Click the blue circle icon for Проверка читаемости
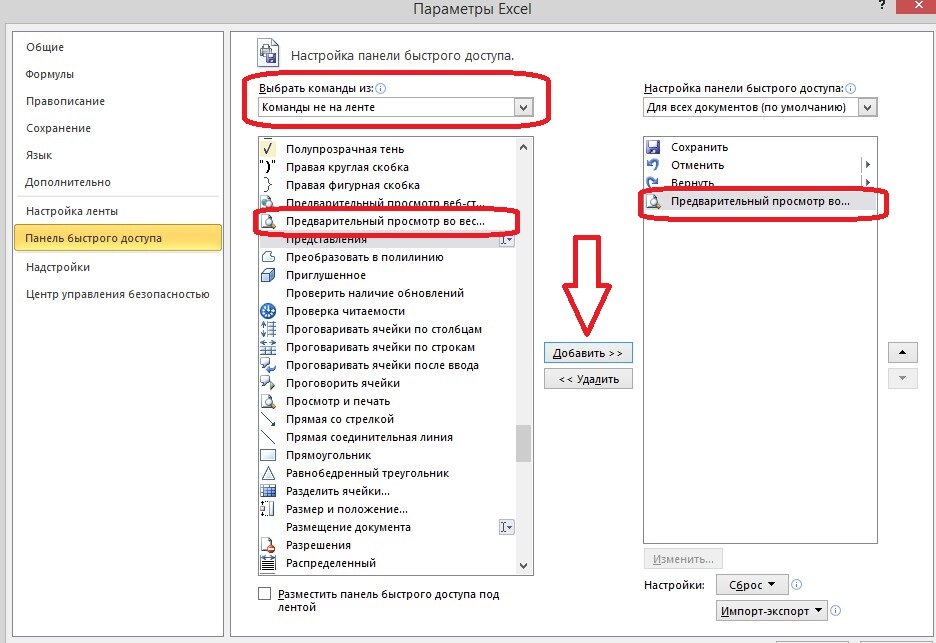Image resolution: width=936 pixels, height=643 pixels. point(268,310)
